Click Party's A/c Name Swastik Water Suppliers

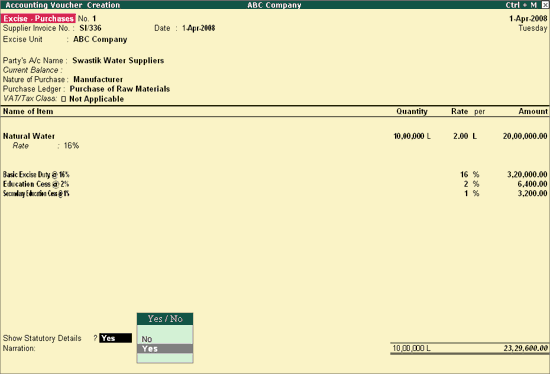pyautogui.click(x=118, y=60)
